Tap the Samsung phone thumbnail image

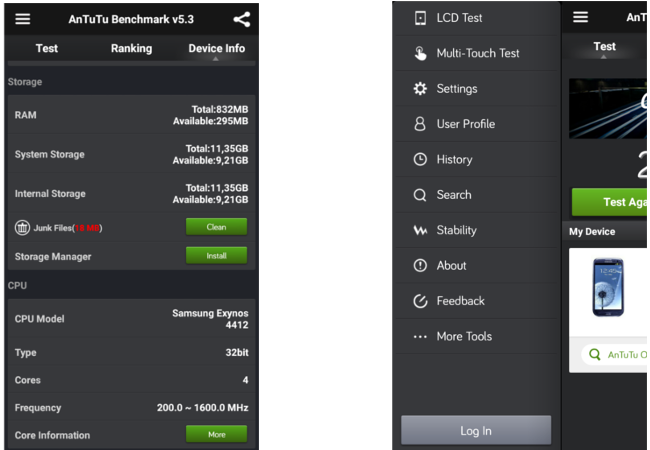[608, 287]
